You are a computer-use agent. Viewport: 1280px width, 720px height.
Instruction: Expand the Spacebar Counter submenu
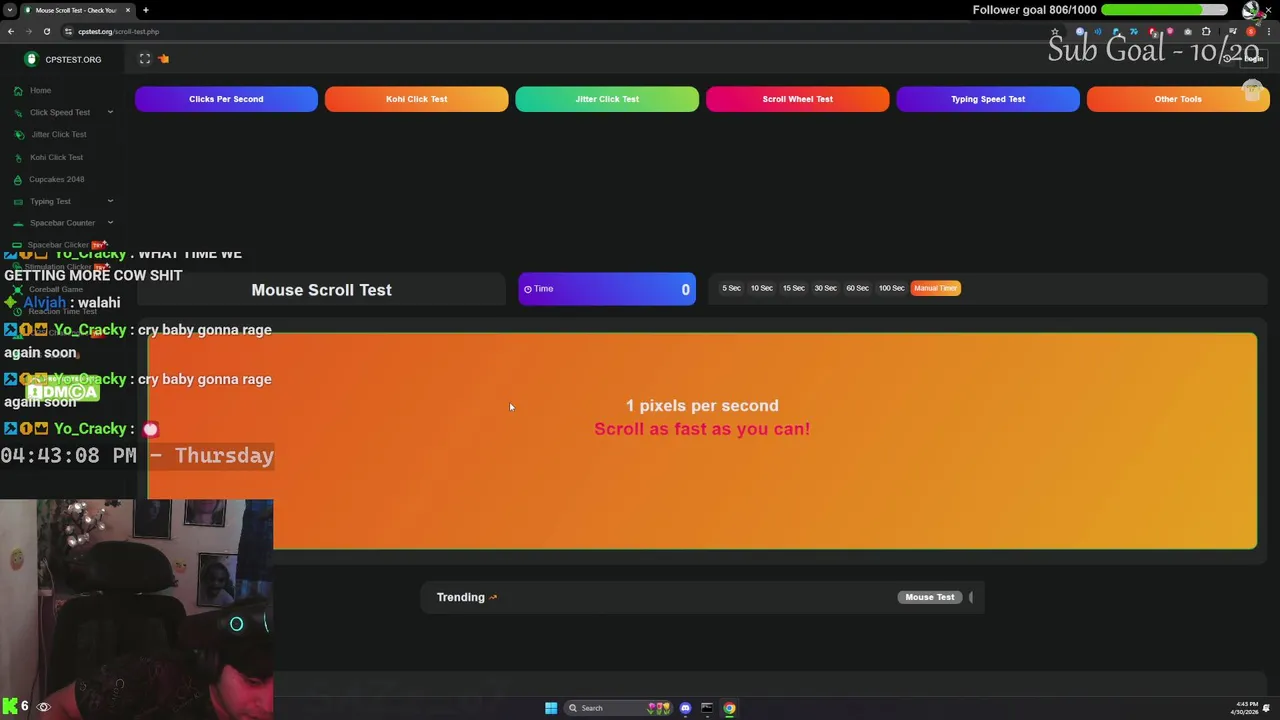110,223
